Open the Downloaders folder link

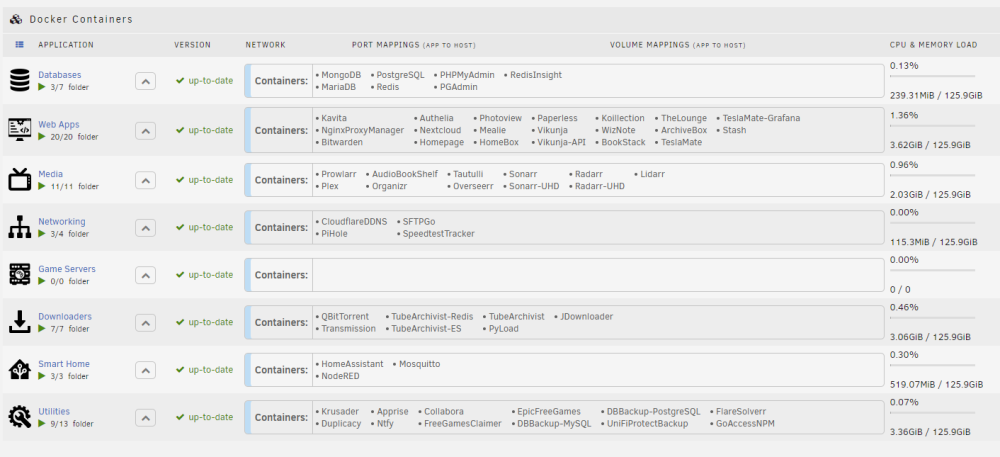point(64,316)
